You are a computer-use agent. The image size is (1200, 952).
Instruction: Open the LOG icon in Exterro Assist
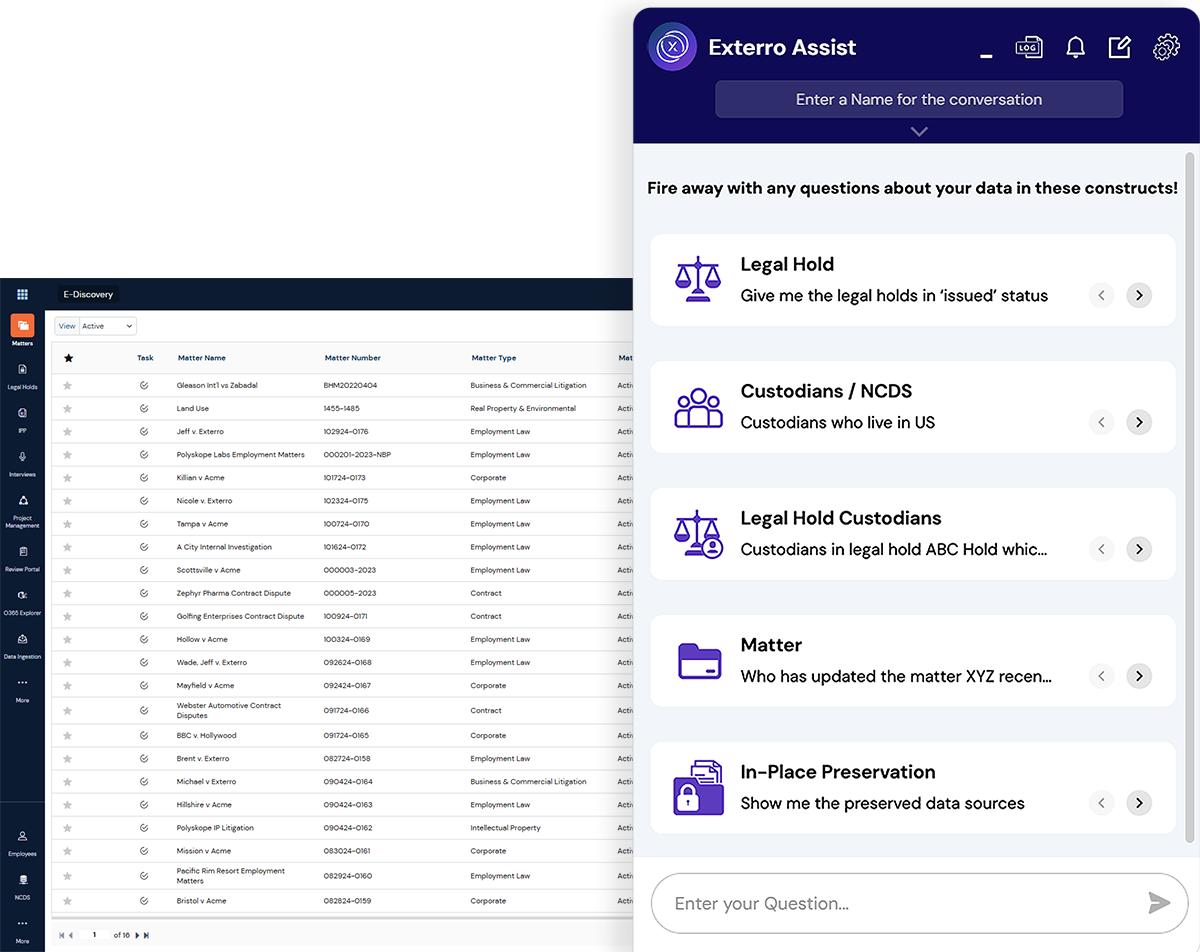pyautogui.click(x=1029, y=47)
